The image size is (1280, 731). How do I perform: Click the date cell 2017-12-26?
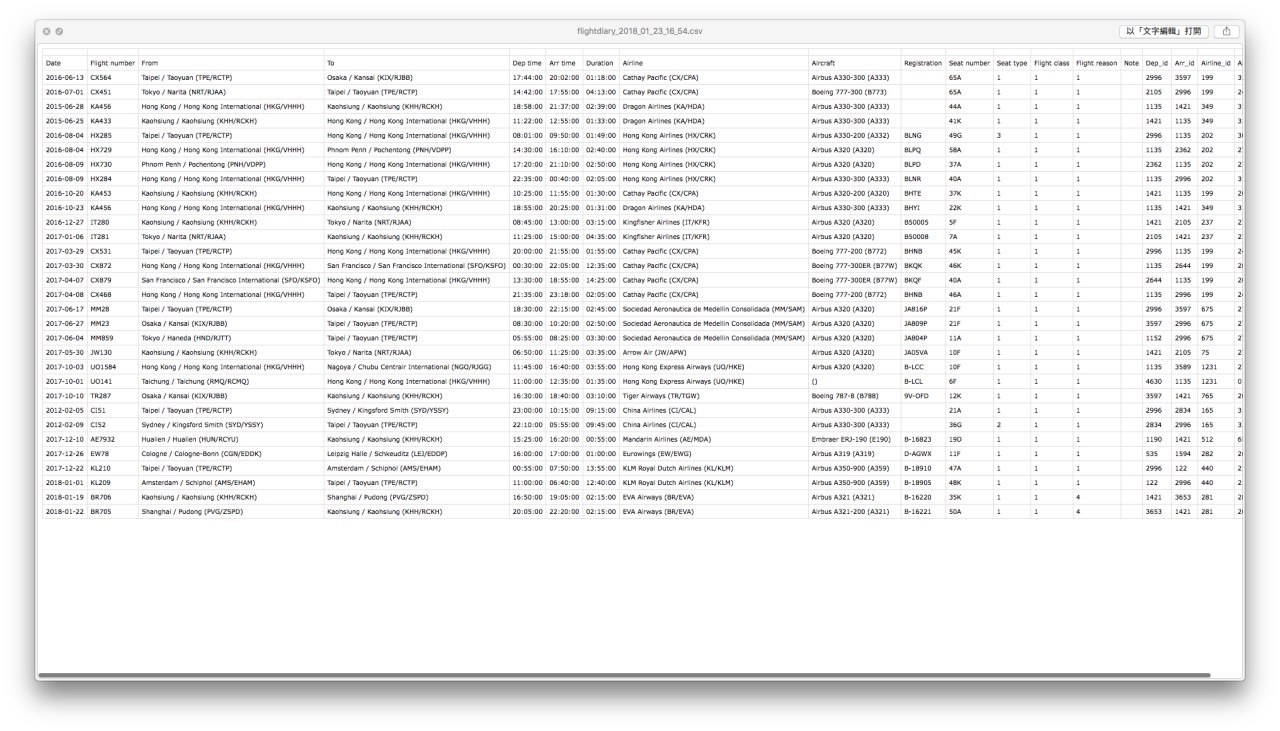[x=65, y=453]
